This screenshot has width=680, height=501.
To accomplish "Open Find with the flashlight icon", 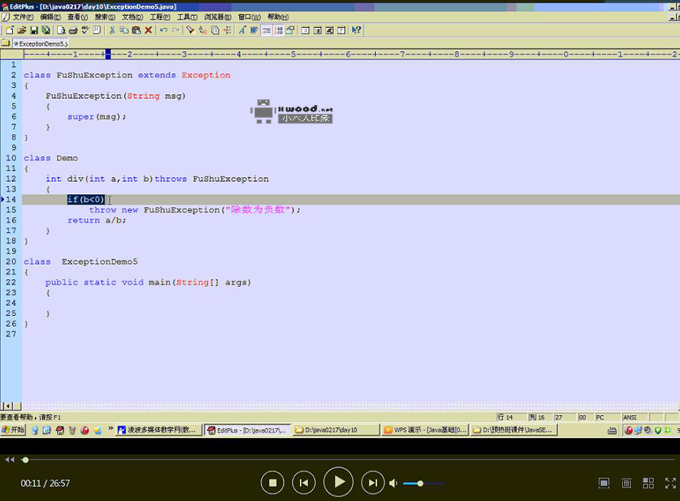I will (x=190, y=30).
